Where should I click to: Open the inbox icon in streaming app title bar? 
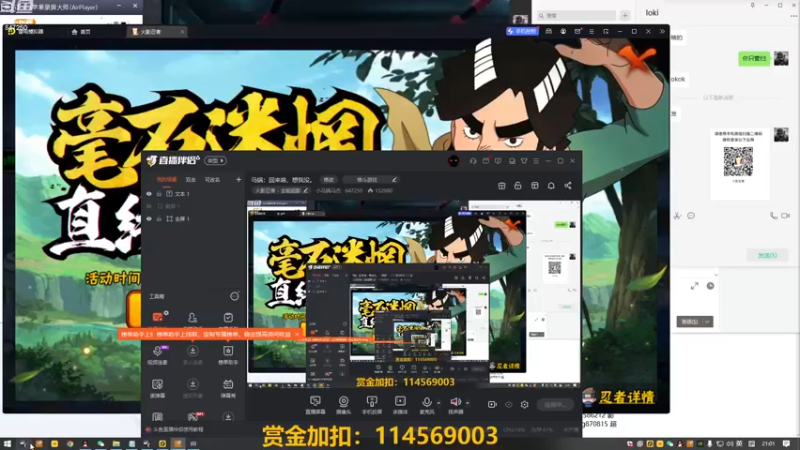click(x=512, y=161)
